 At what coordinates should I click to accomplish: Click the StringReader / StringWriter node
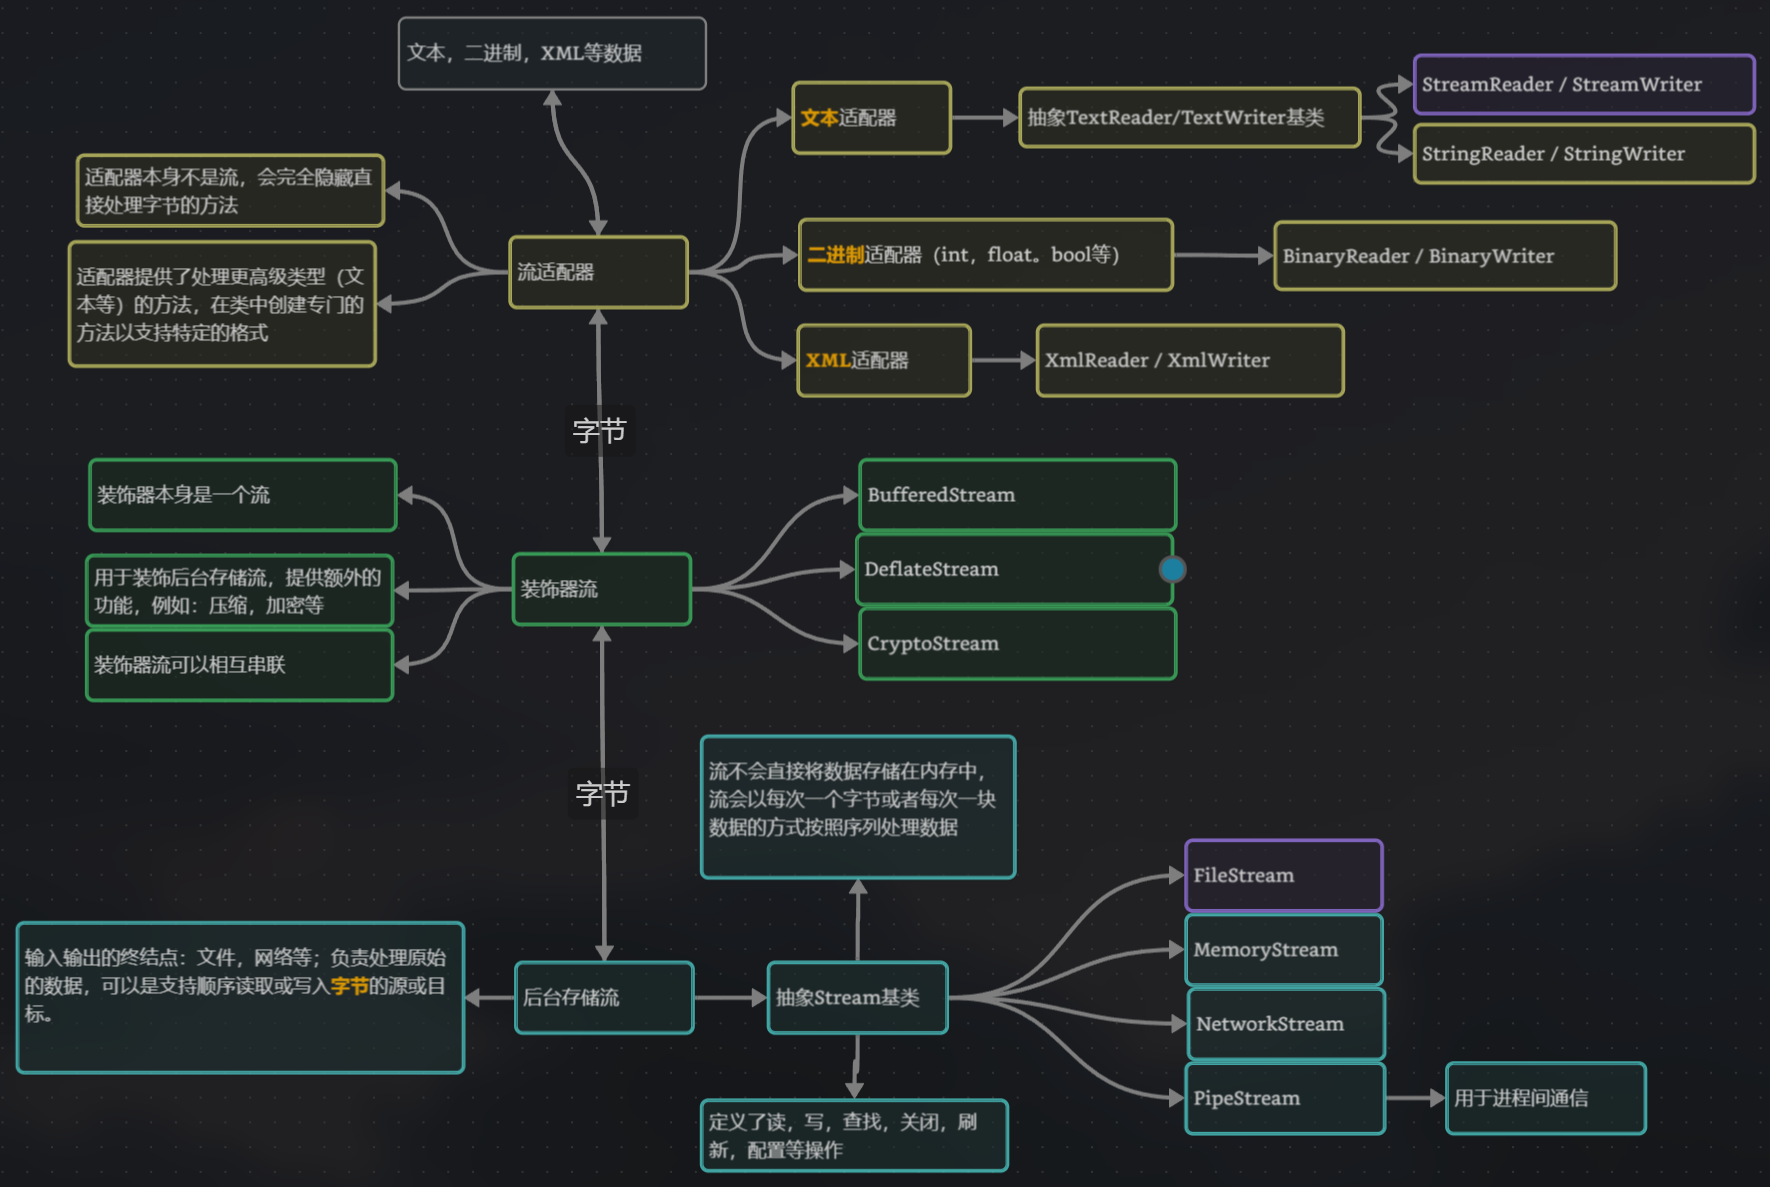(x=1583, y=153)
